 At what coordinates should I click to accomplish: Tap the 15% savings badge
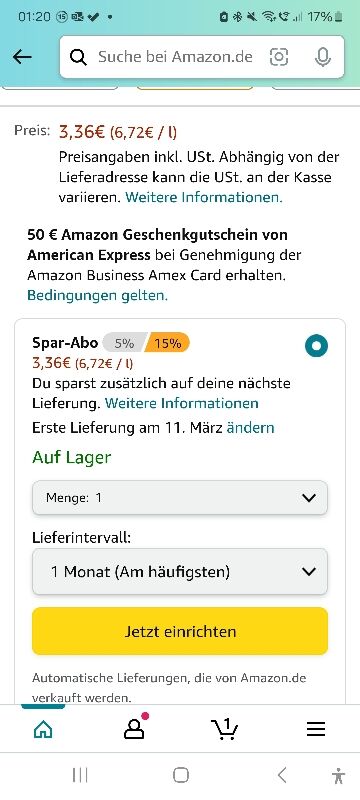pos(167,343)
